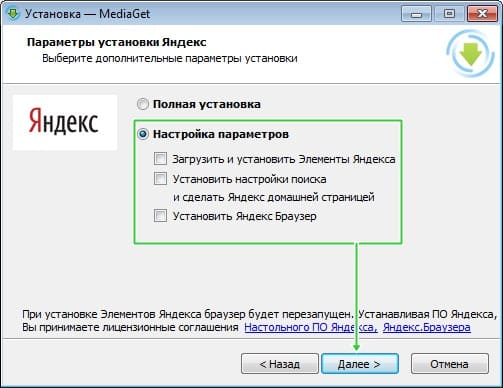The height and width of the screenshot is (388, 503).
Task: Click the MediaGet installer icon in title bar
Action: click(13, 14)
